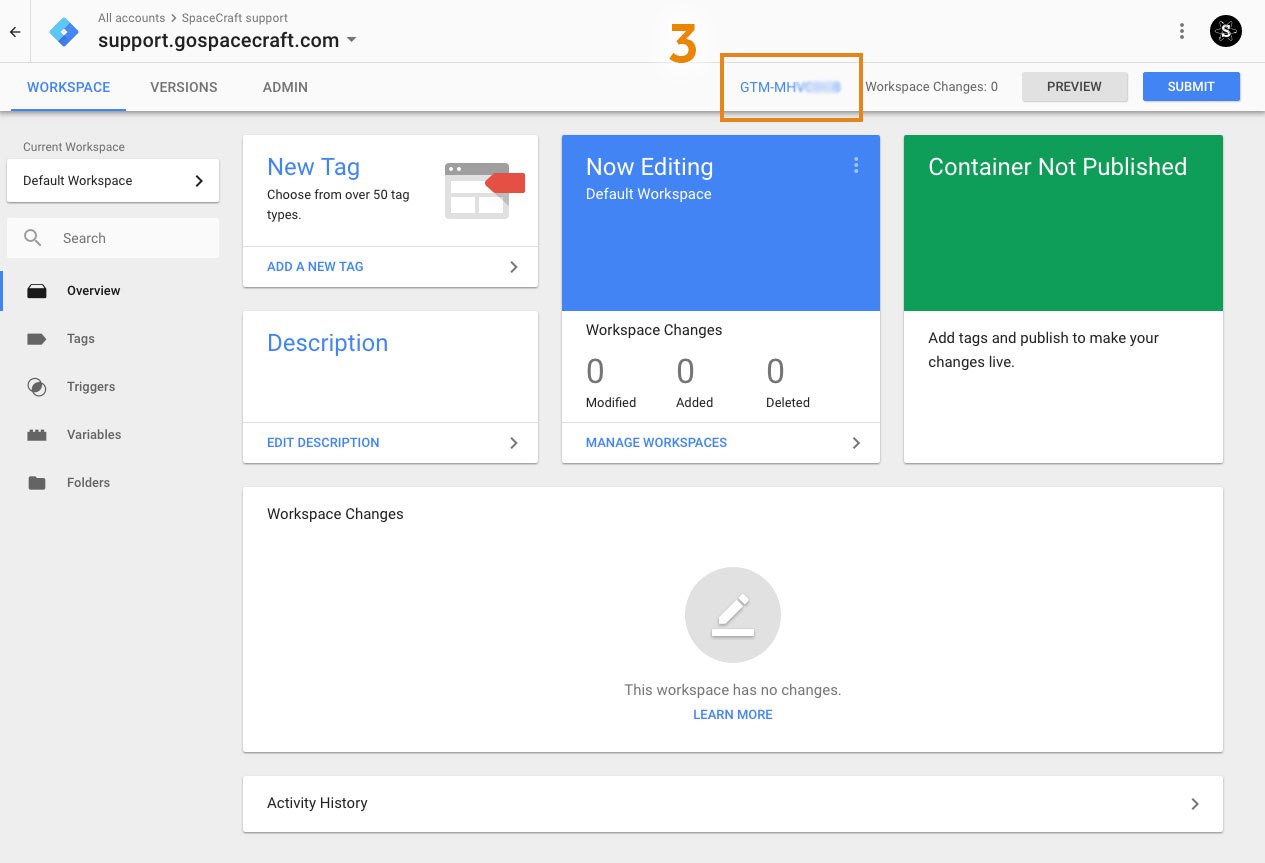Click 'This workspace has no changes.' text
This screenshot has width=1265, height=863.
coord(733,690)
